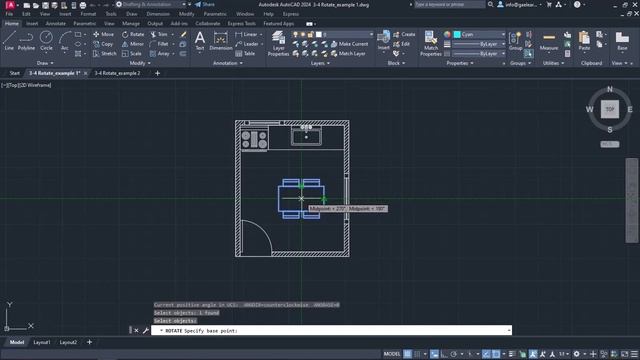
Task: Open the Dimension menu
Action: click(x=158, y=14)
